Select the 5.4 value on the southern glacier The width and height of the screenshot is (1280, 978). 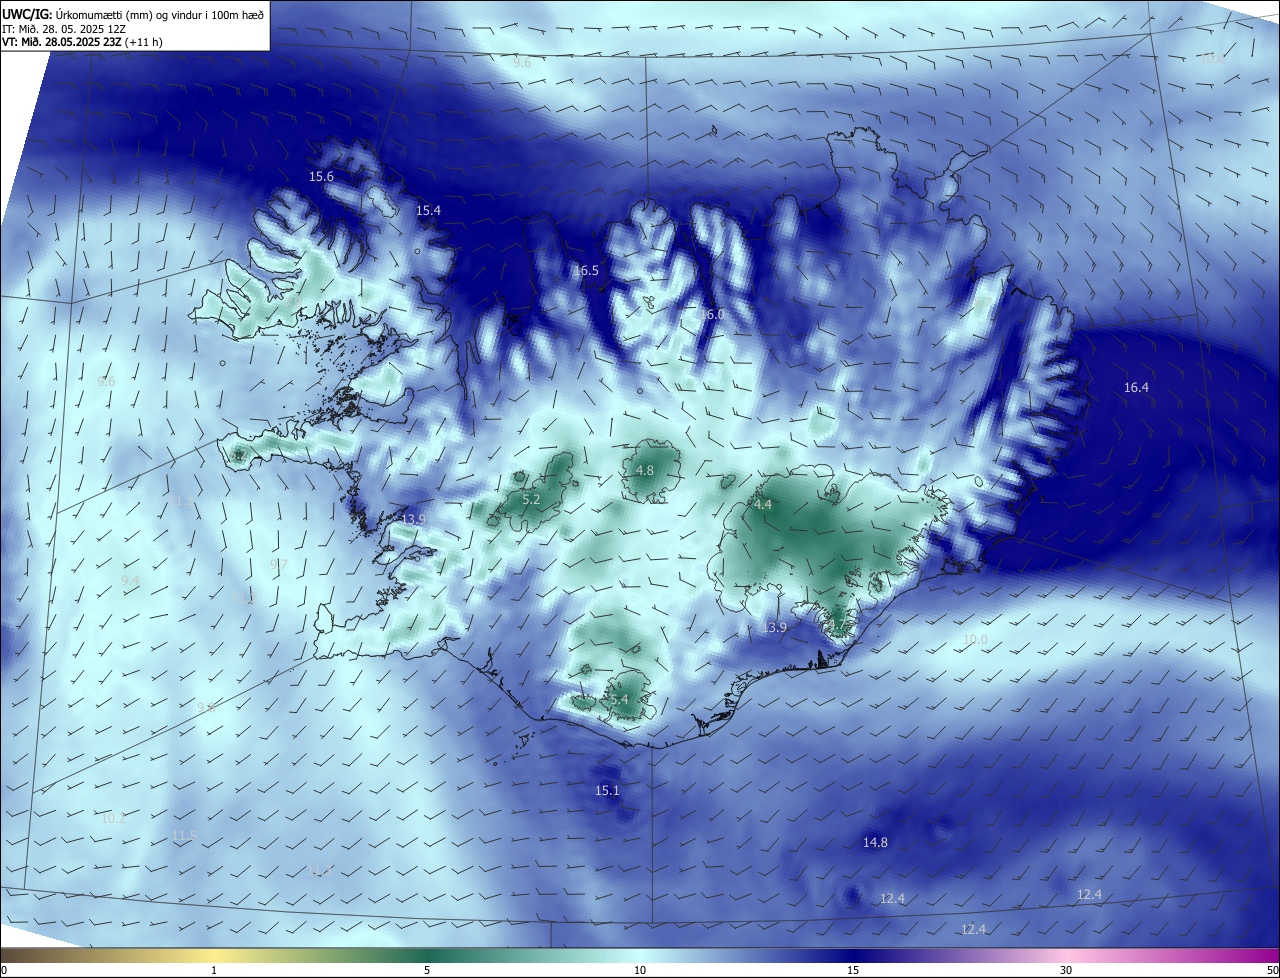[619, 699]
